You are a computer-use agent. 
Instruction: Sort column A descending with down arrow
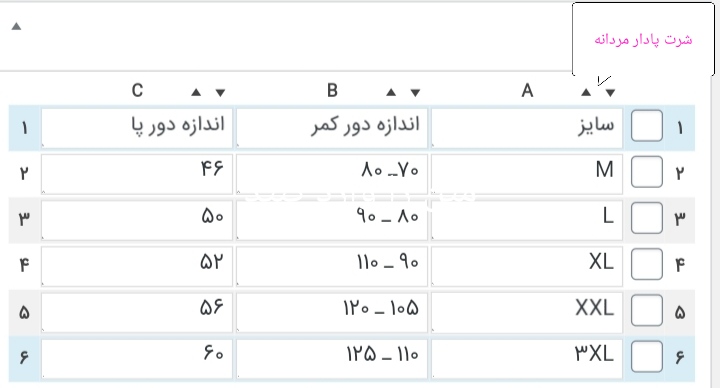(x=610, y=93)
